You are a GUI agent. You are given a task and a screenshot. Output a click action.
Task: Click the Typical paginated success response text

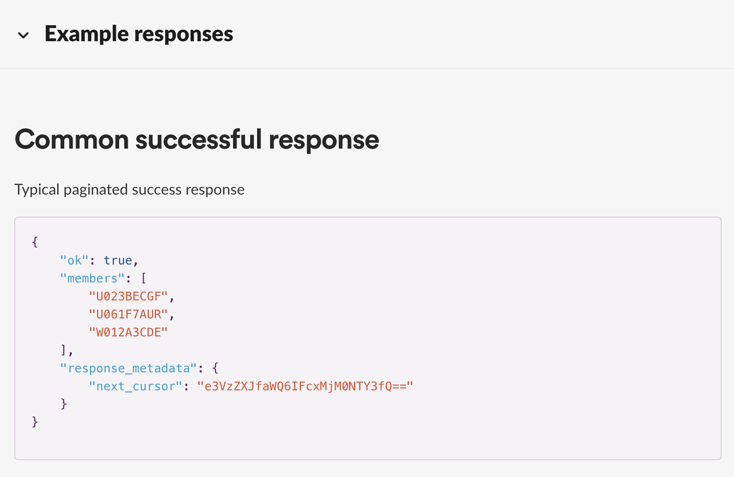(129, 190)
